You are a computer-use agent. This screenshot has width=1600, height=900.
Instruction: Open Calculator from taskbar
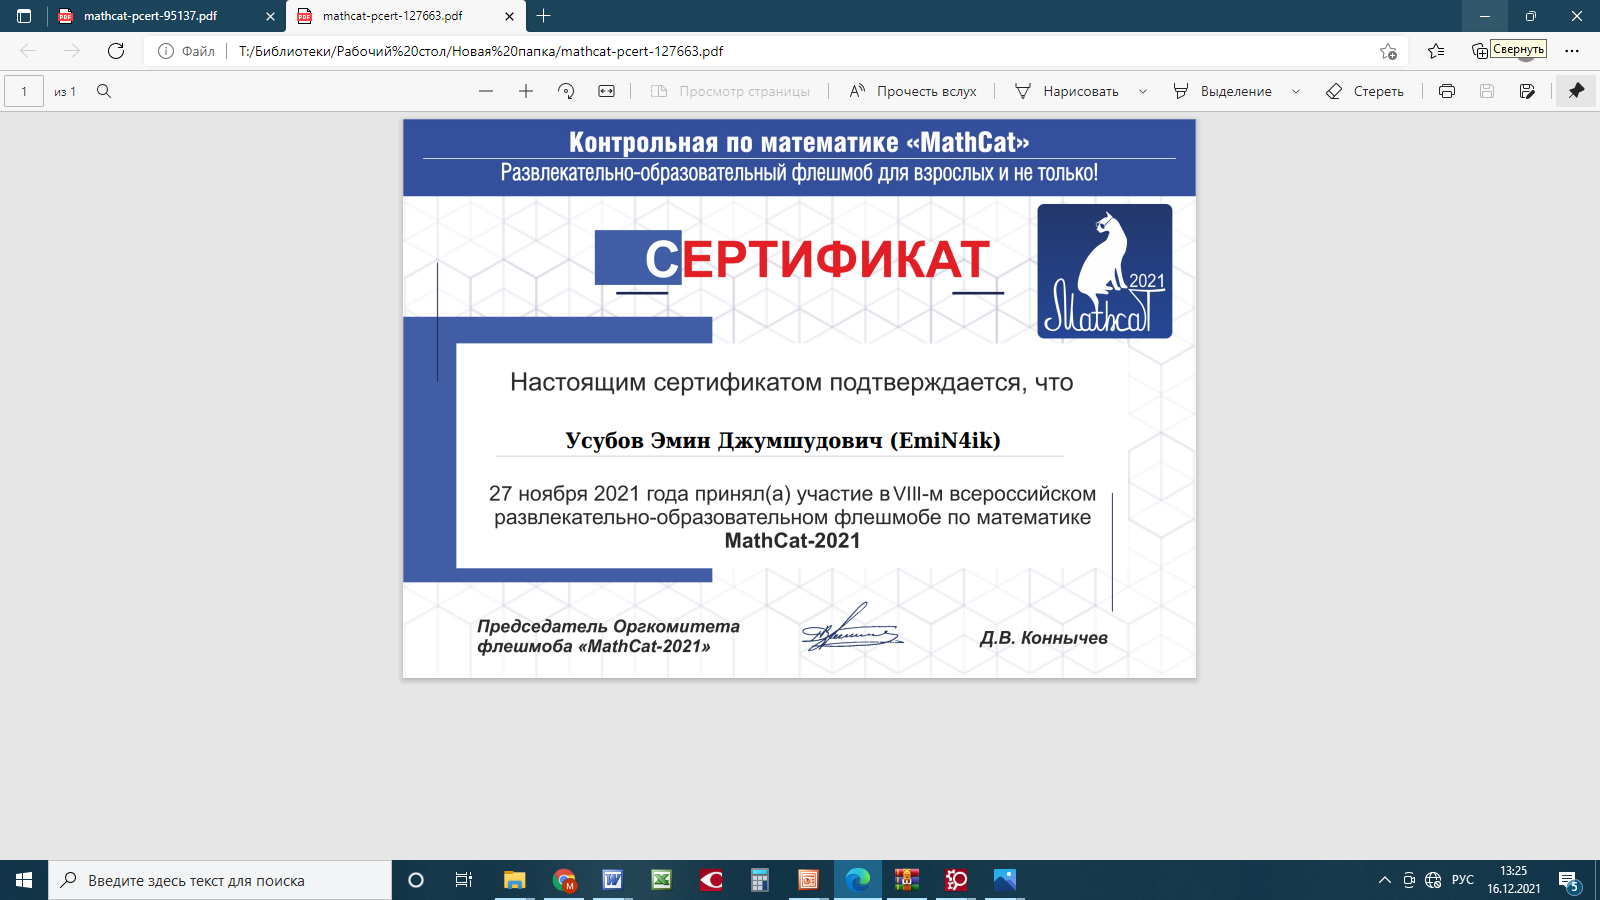pyautogui.click(x=760, y=880)
